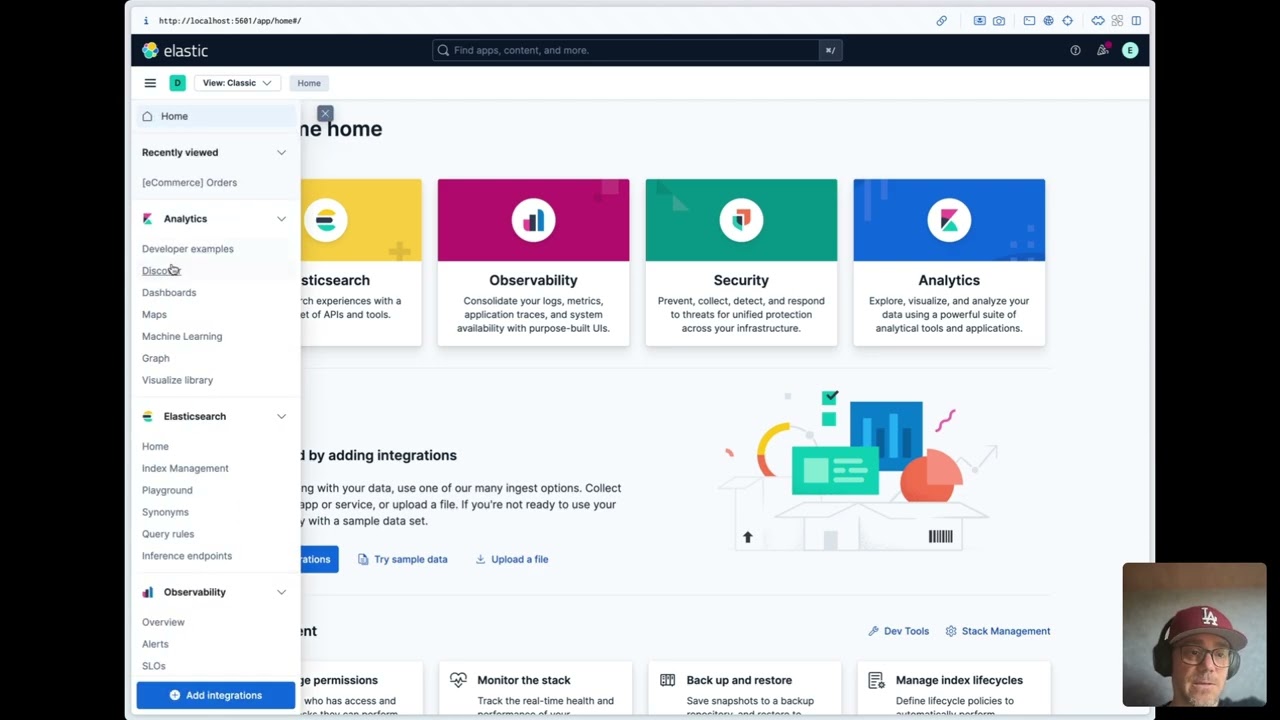Click the browser address bar URL

click(230, 20)
